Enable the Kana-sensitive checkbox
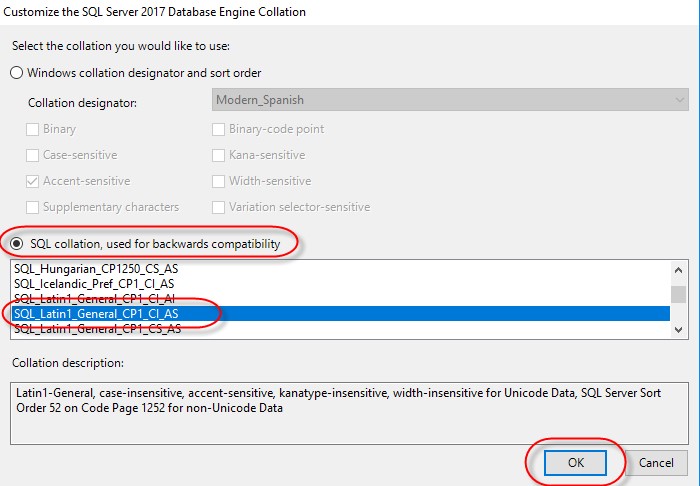Image resolution: width=700 pixels, height=486 pixels. point(219,155)
